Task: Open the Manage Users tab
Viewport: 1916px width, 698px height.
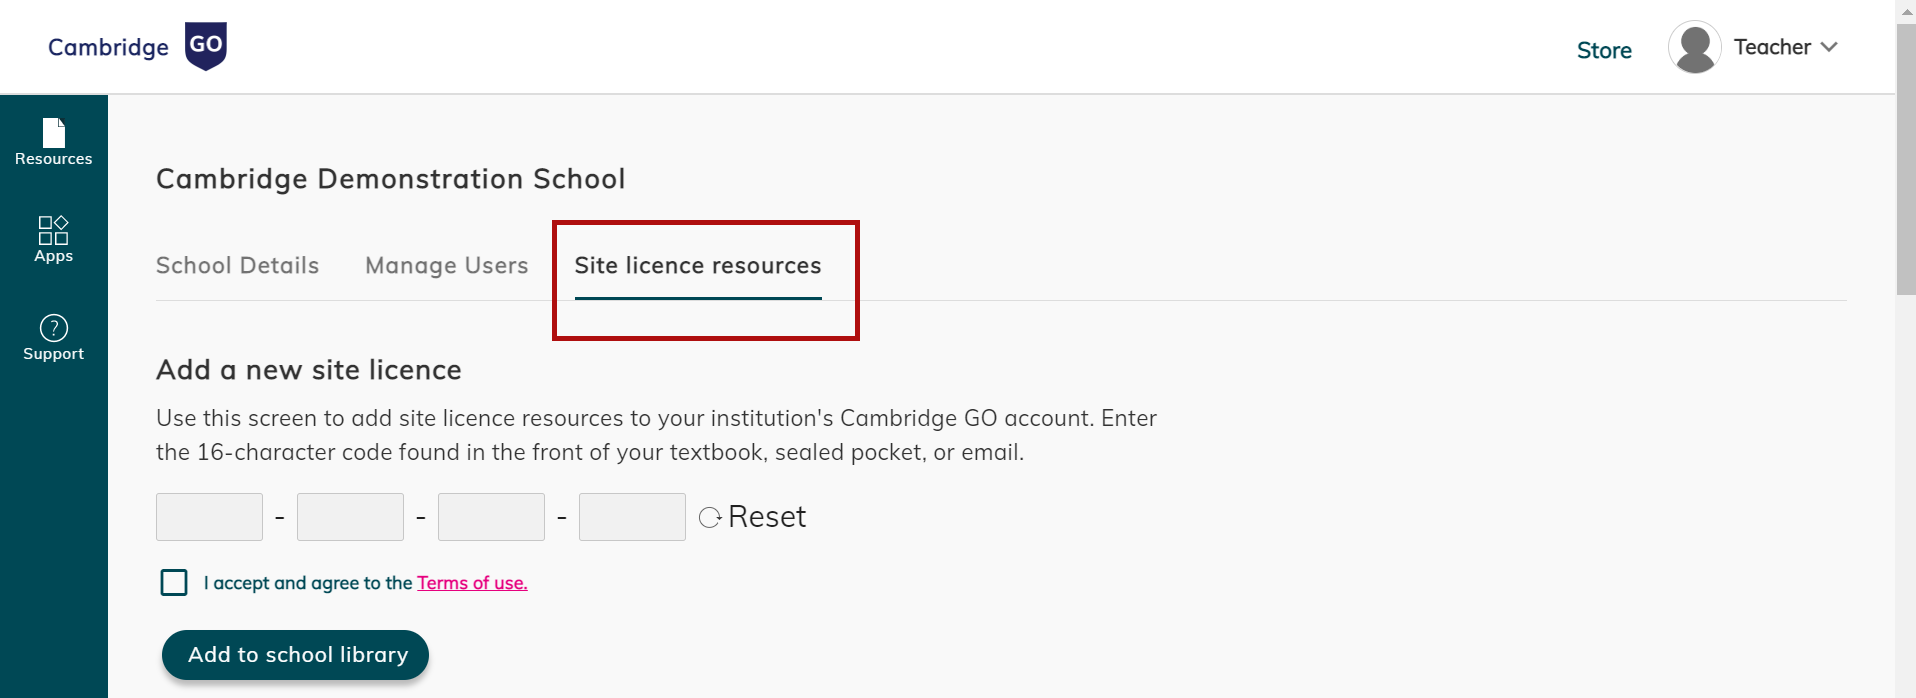Action: pyautogui.click(x=446, y=265)
